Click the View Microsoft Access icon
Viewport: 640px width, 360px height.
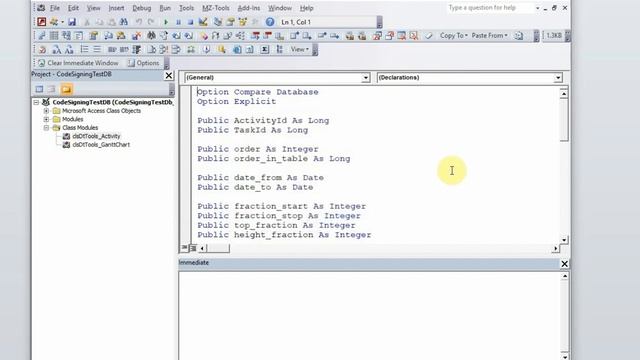click(x=42, y=22)
